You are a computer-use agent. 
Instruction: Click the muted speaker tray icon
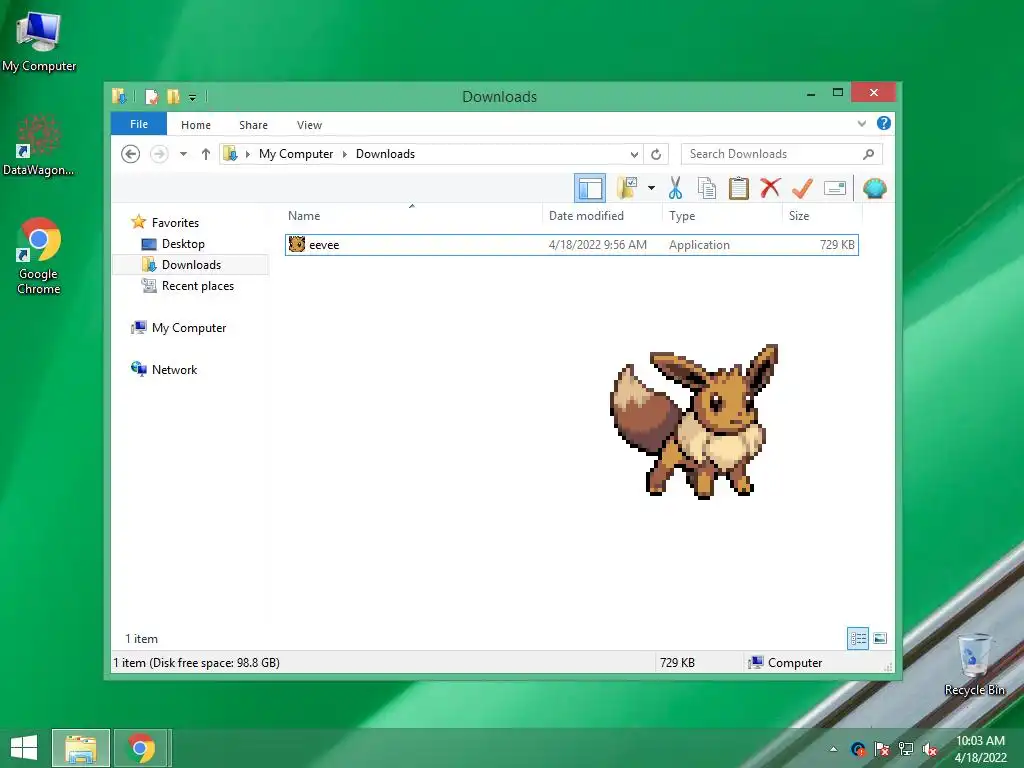tap(930, 749)
